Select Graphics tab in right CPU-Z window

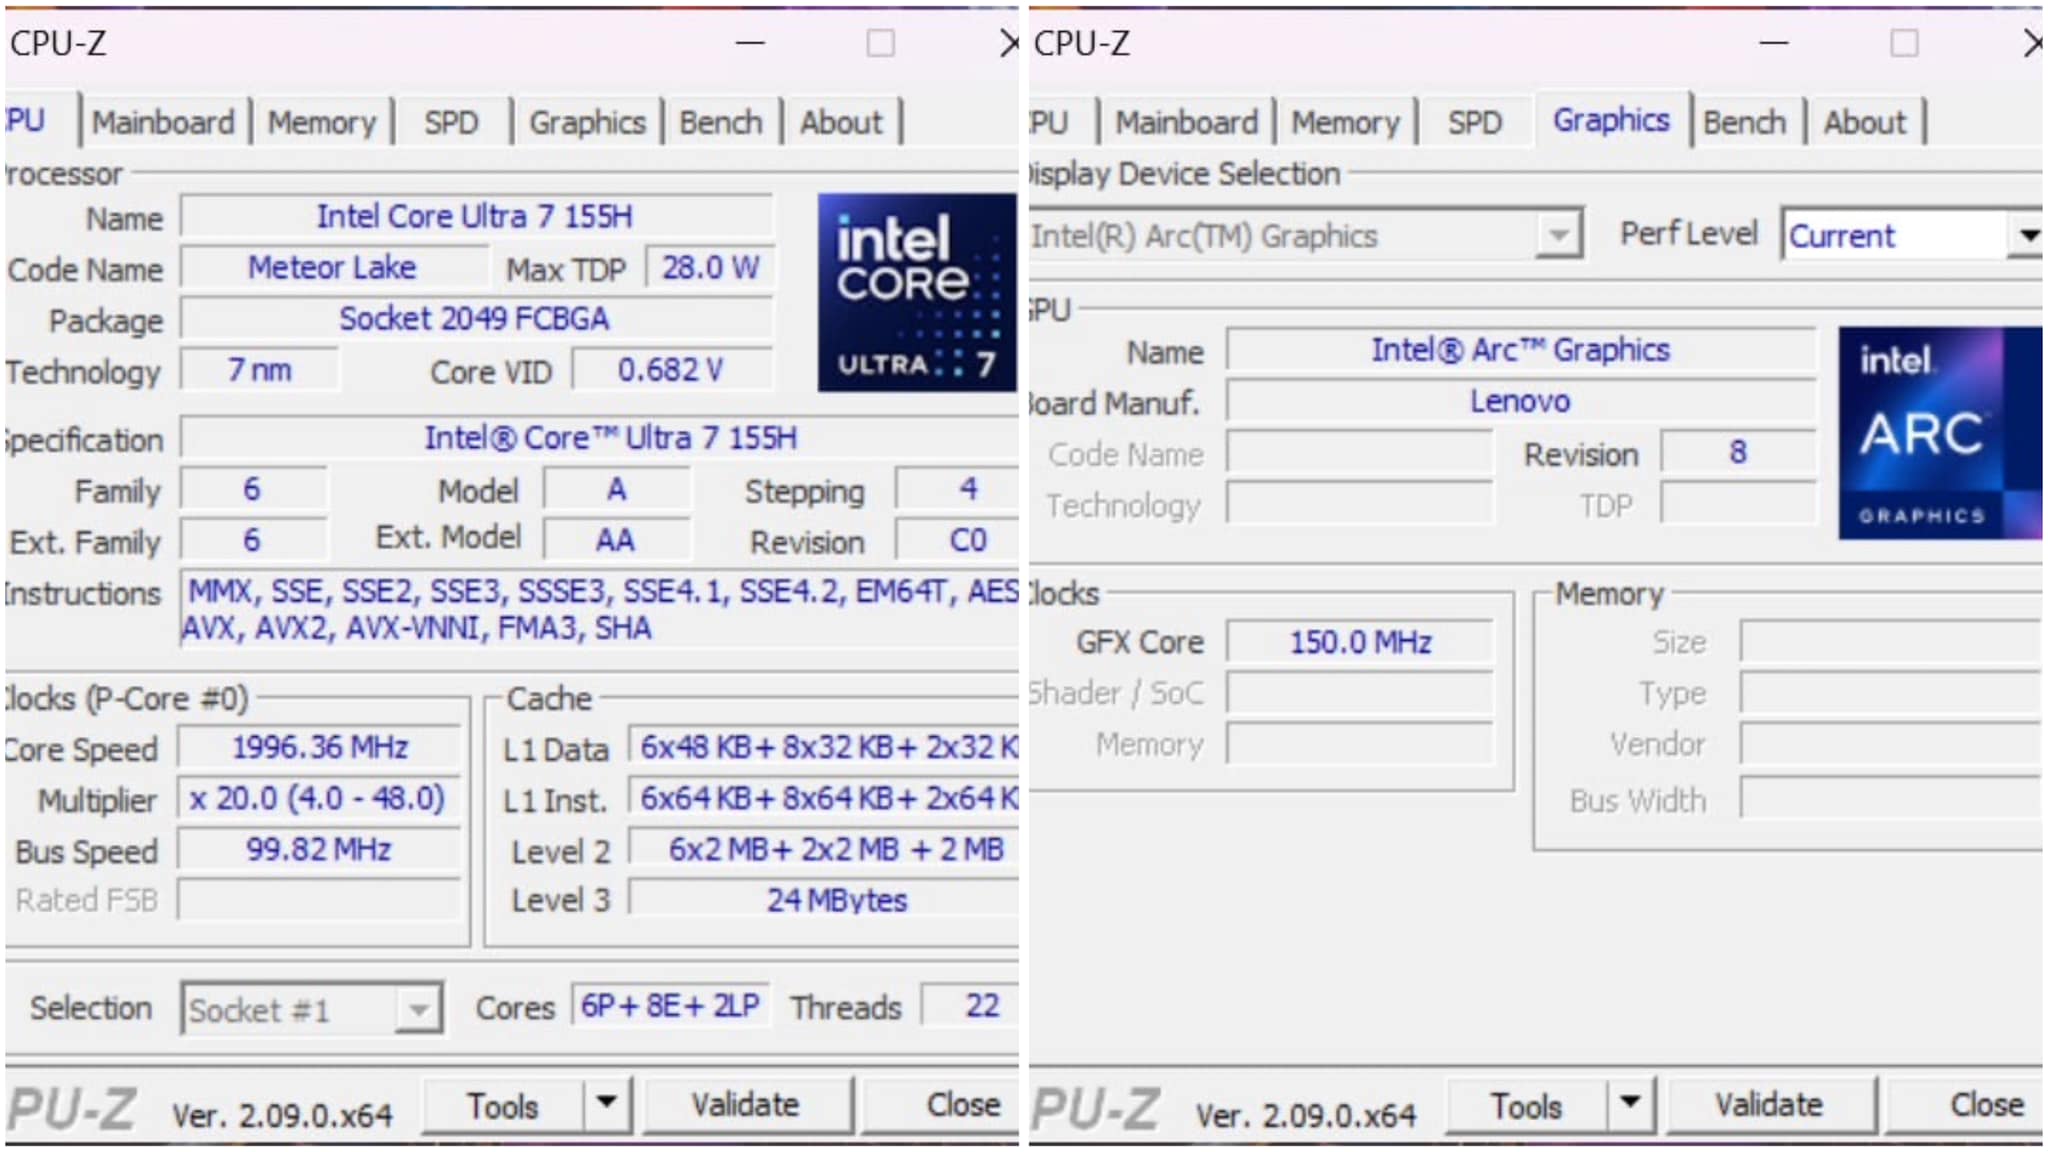tap(1611, 120)
